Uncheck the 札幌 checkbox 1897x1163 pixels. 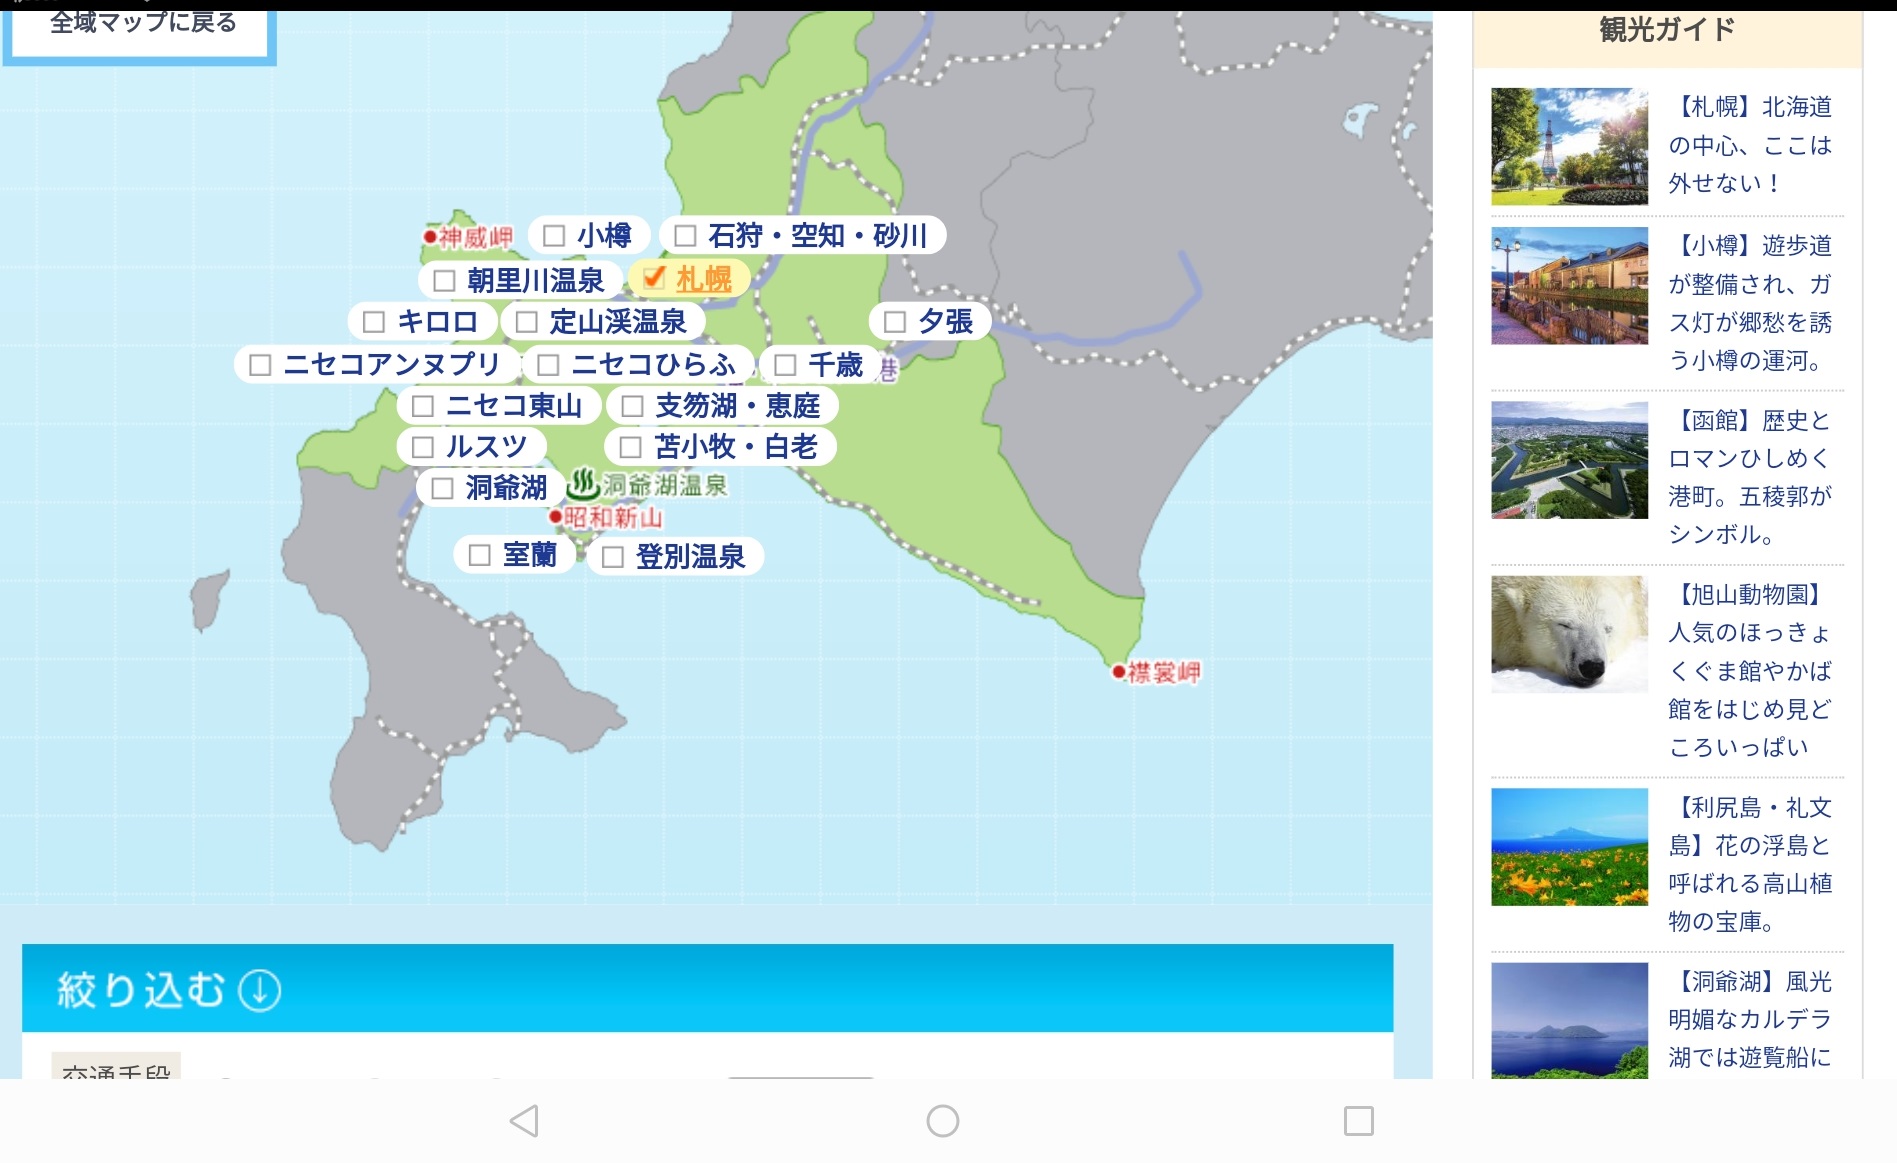point(653,278)
